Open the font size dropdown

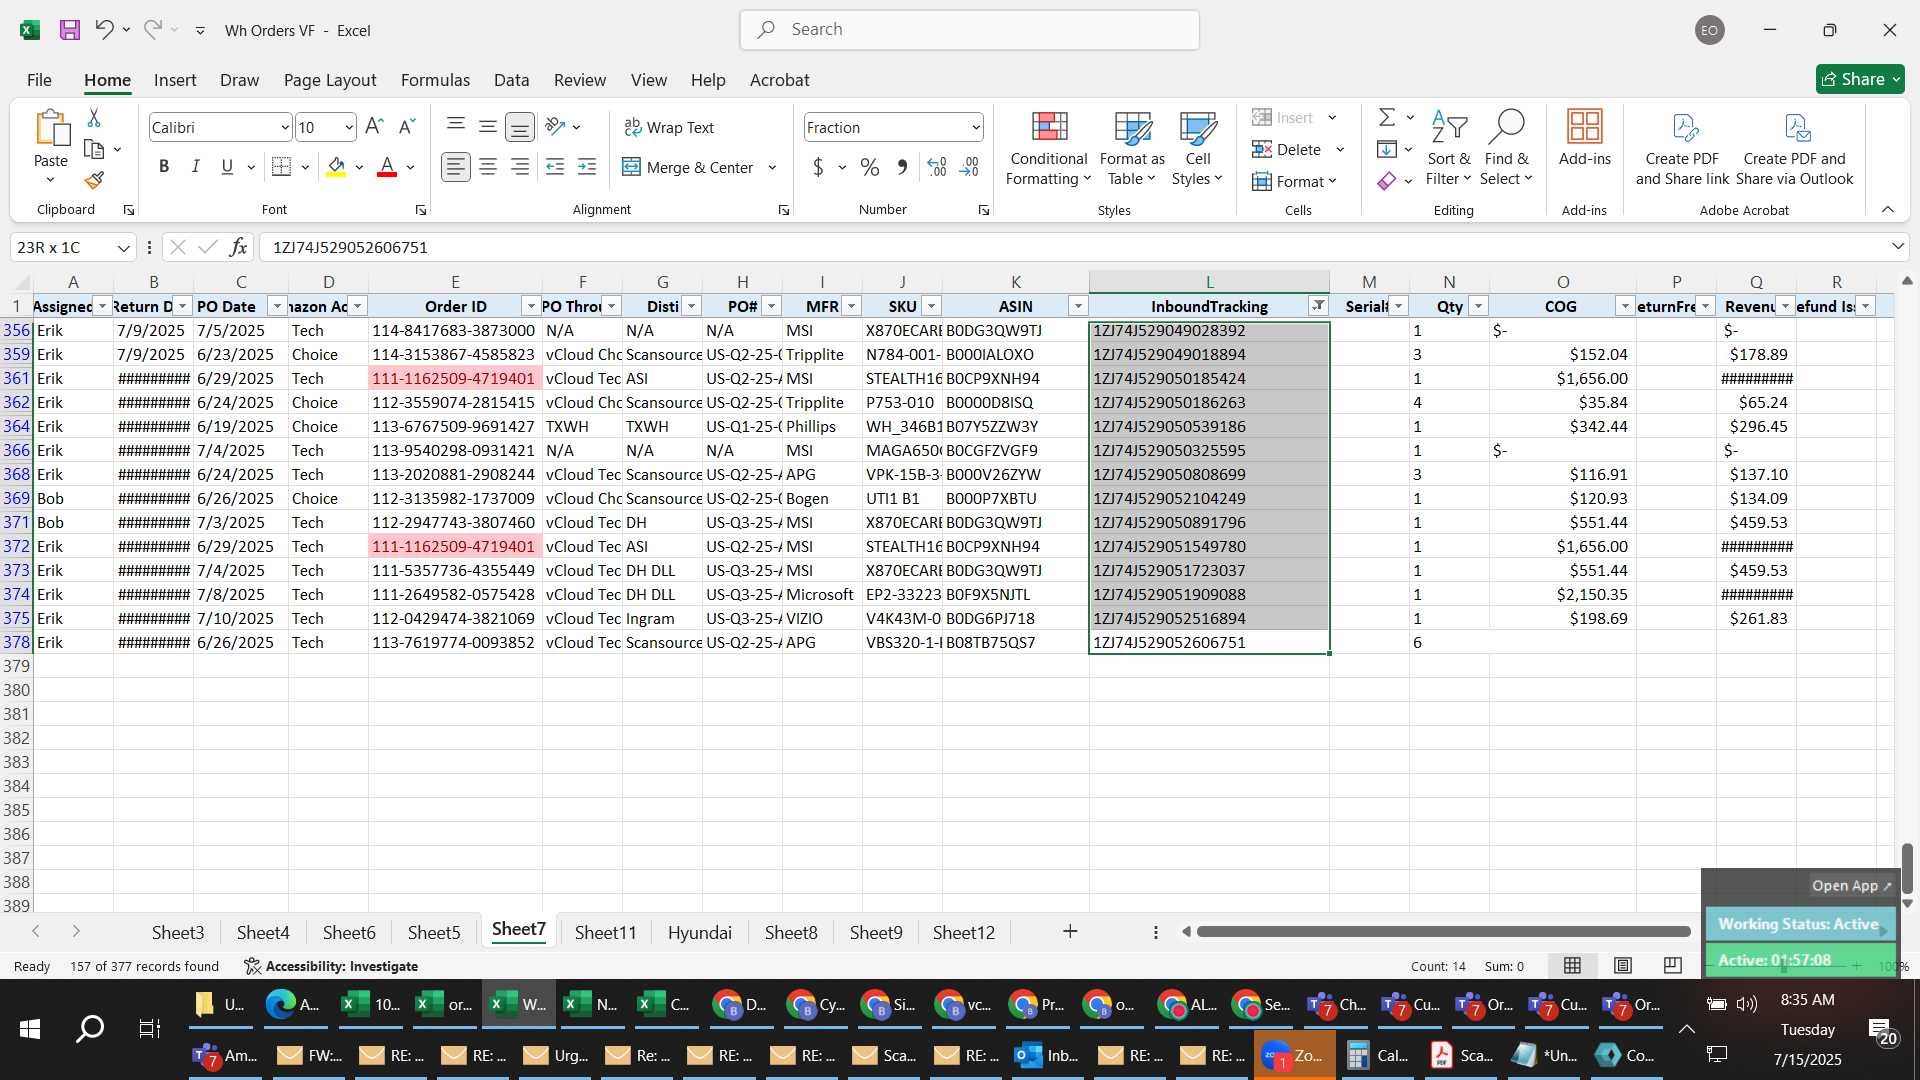pyautogui.click(x=348, y=128)
